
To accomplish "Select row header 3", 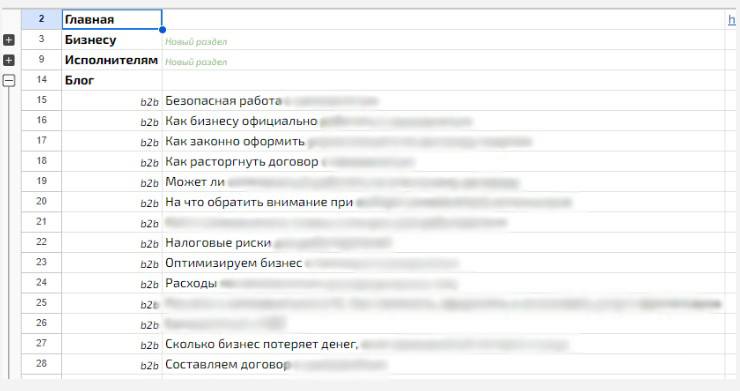I will point(42,40).
